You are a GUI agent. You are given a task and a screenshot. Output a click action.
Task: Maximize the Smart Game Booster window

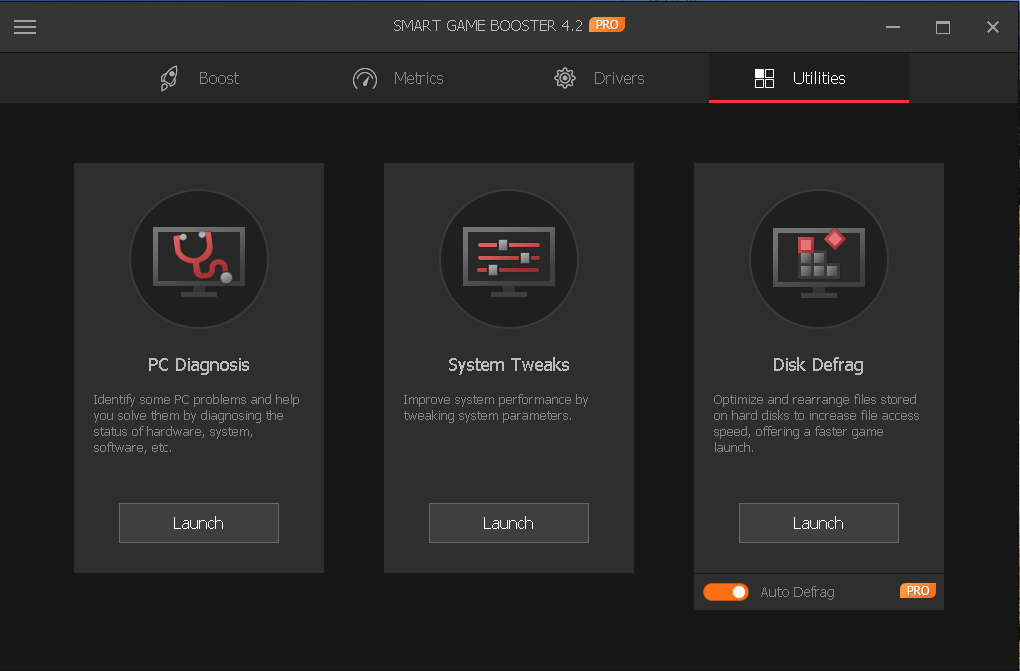coord(943,27)
